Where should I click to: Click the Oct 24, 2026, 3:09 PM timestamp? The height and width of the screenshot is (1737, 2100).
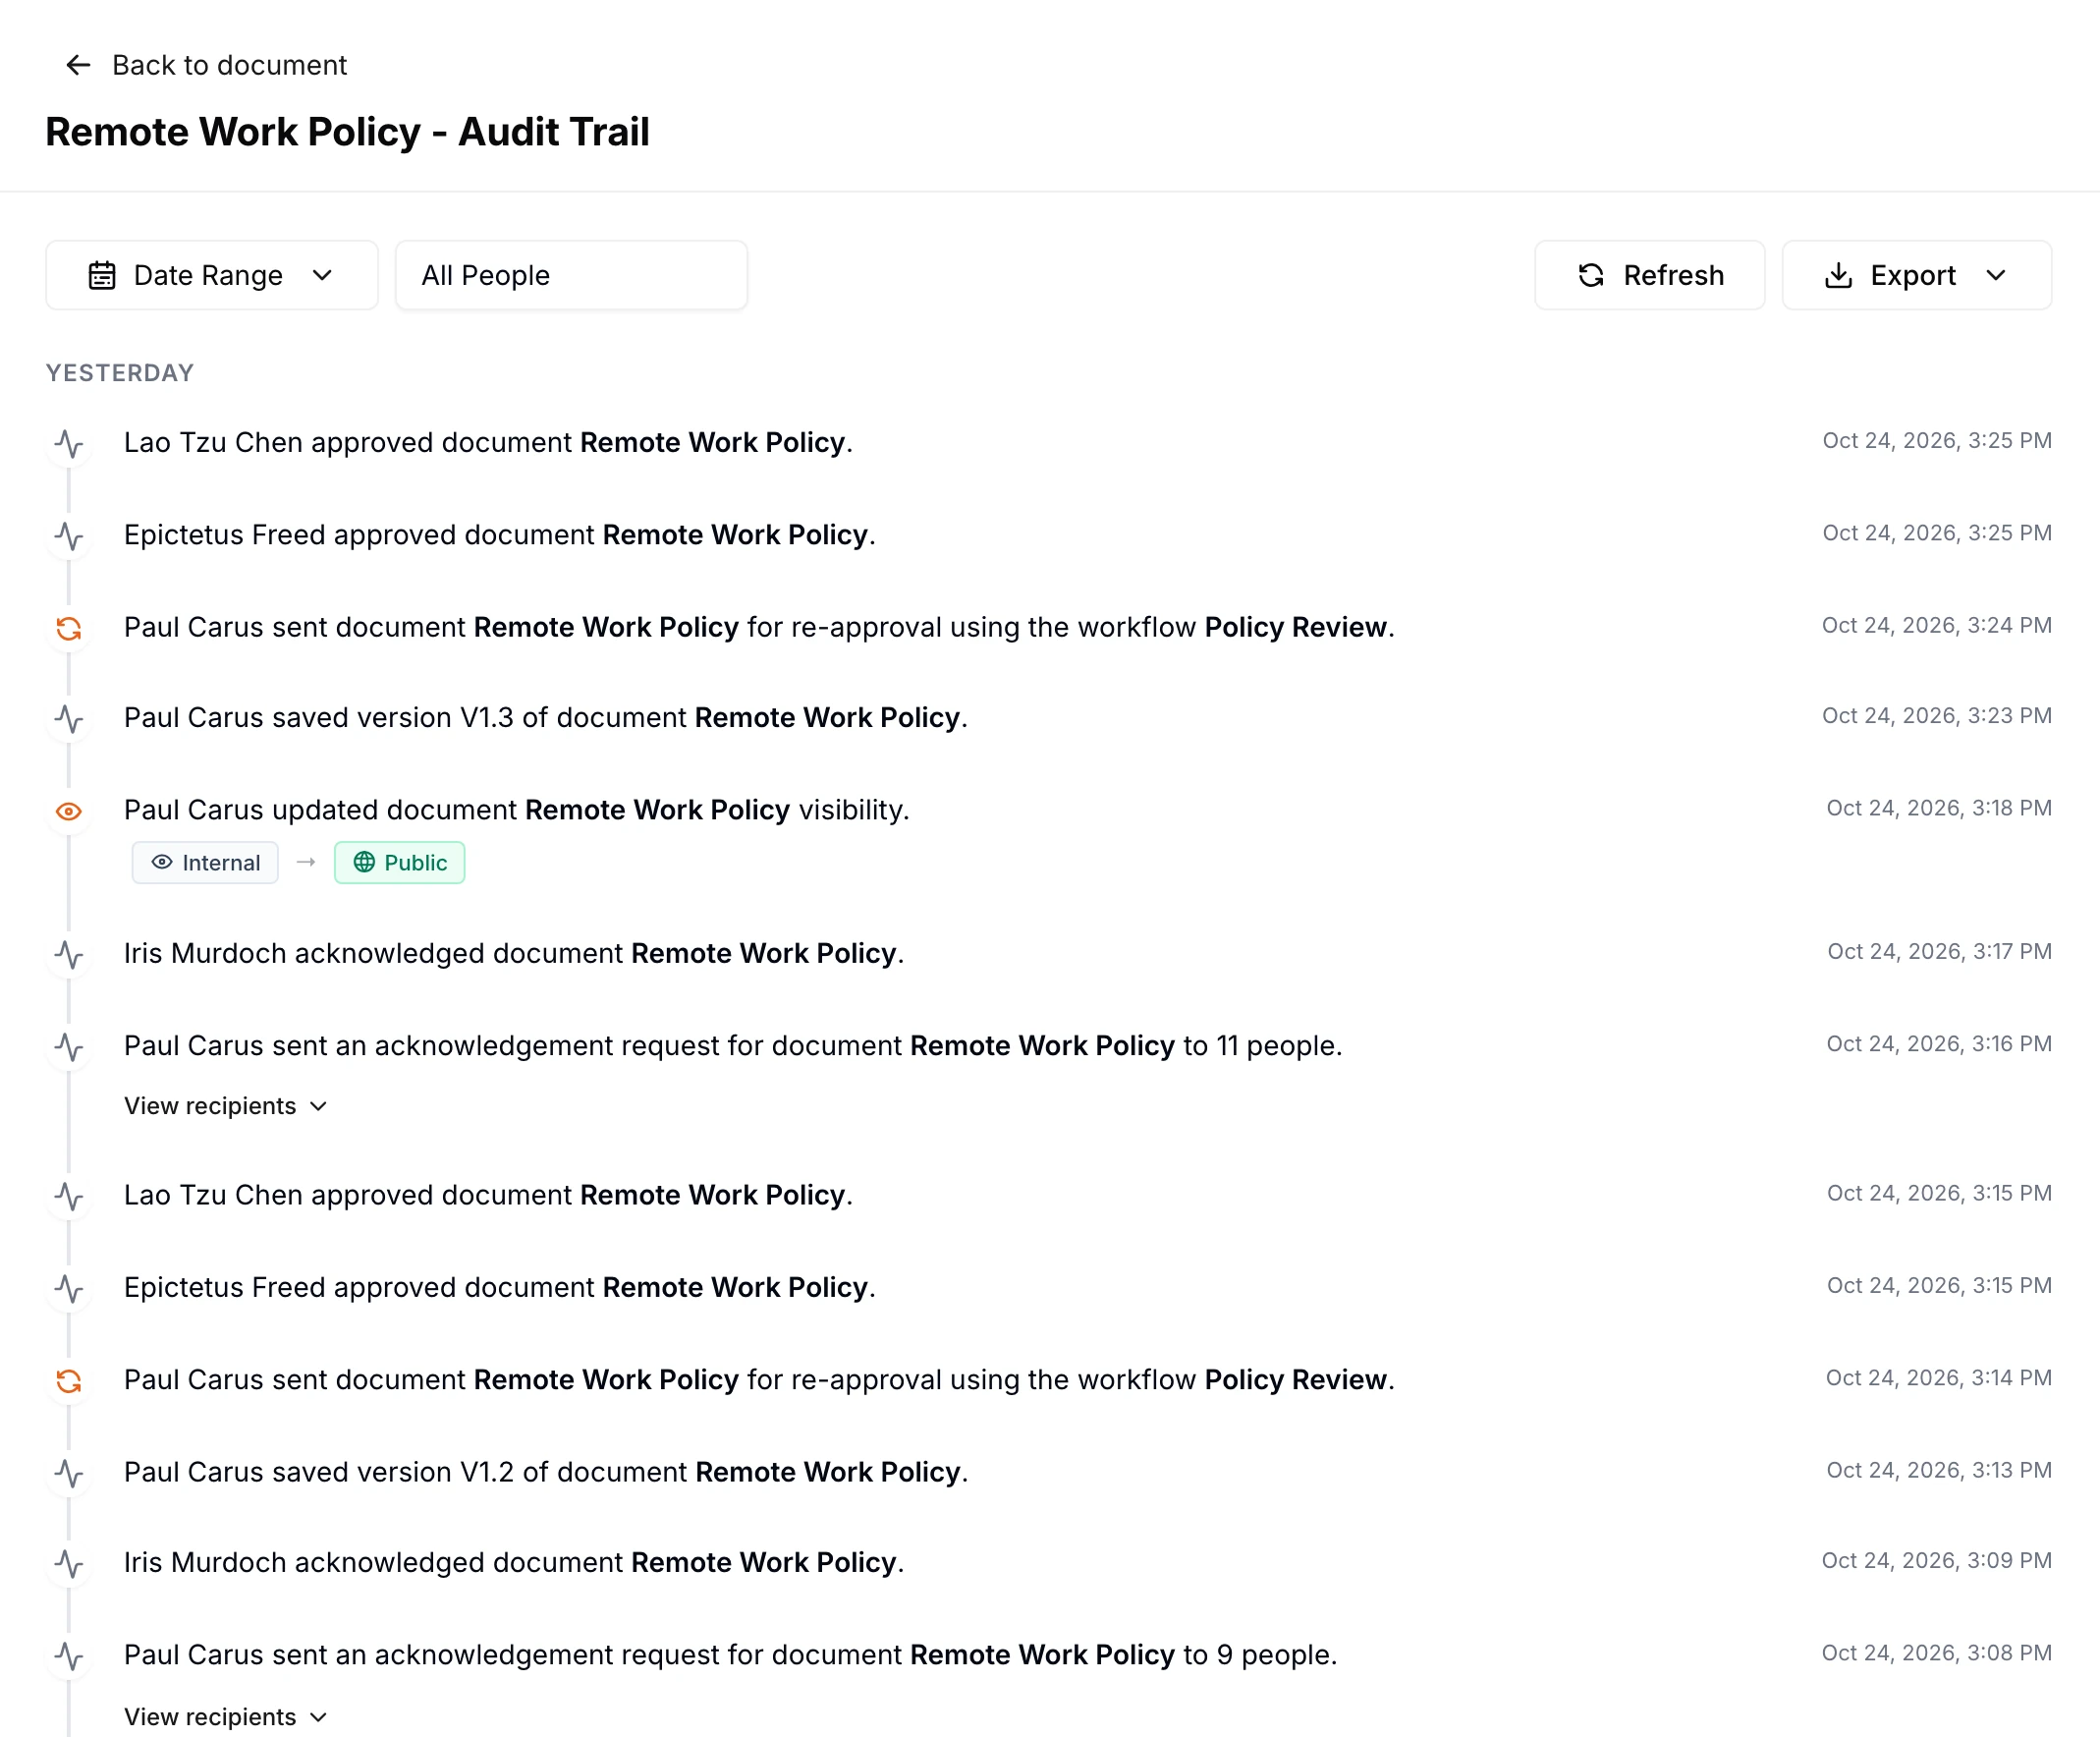[1937, 1561]
